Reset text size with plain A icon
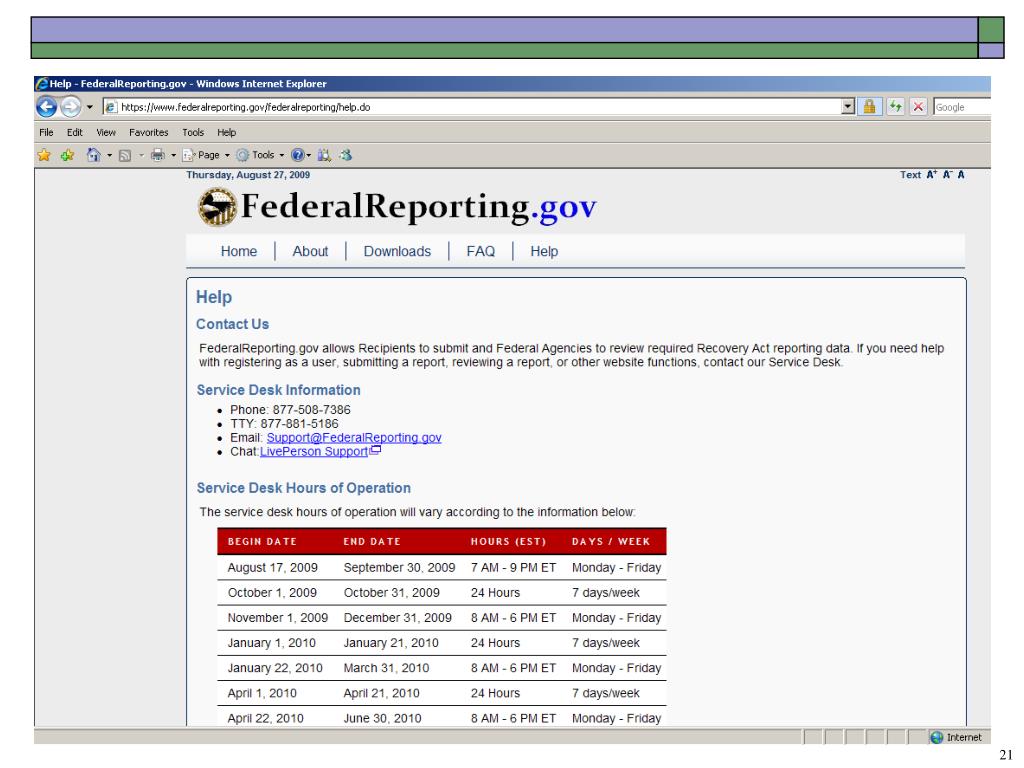The height and width of the screenshot is (768, 1024). 961,174
